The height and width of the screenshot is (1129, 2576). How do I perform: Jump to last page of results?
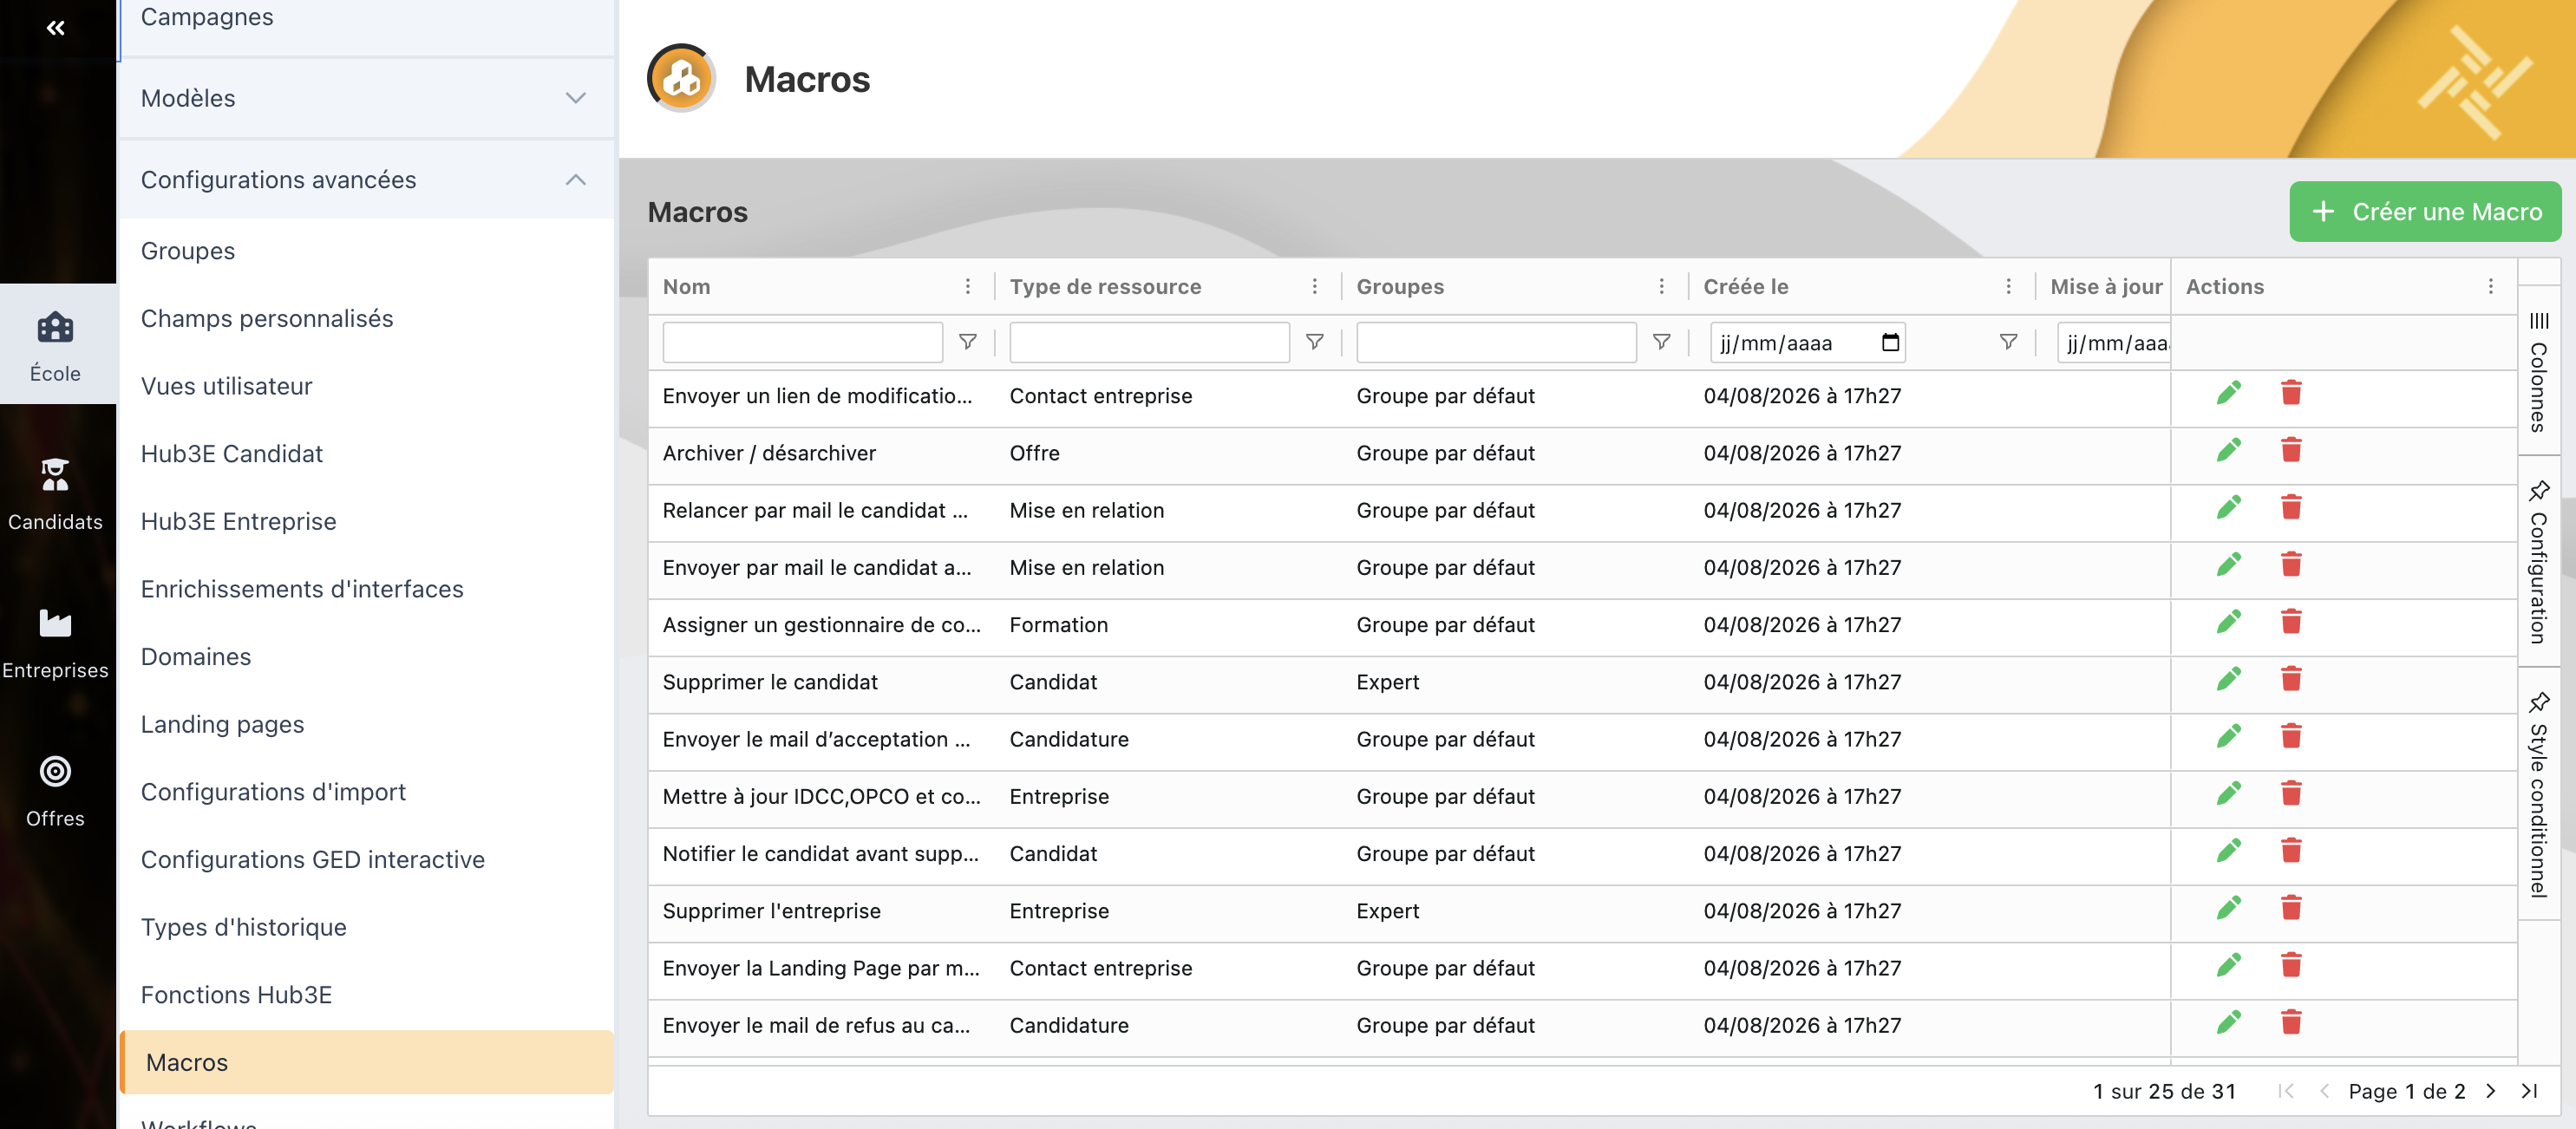point(2529,1091)
